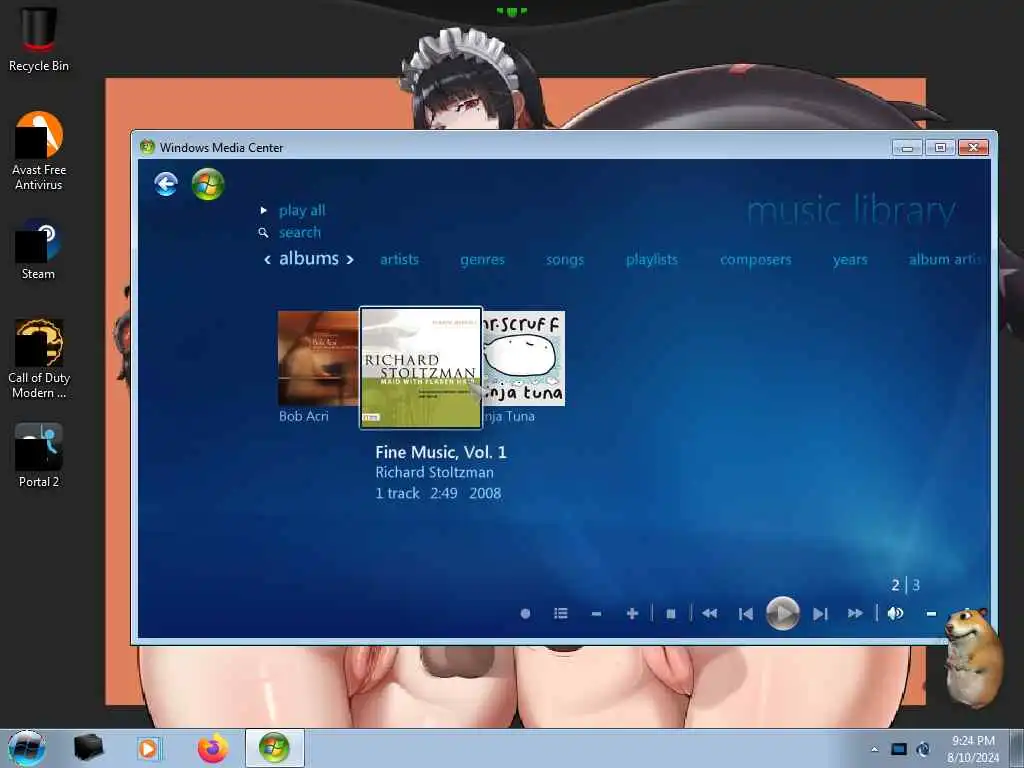The image size is (1024, 768).
Task: Click the 1 track info text
Action: click(x=397, y=493)
